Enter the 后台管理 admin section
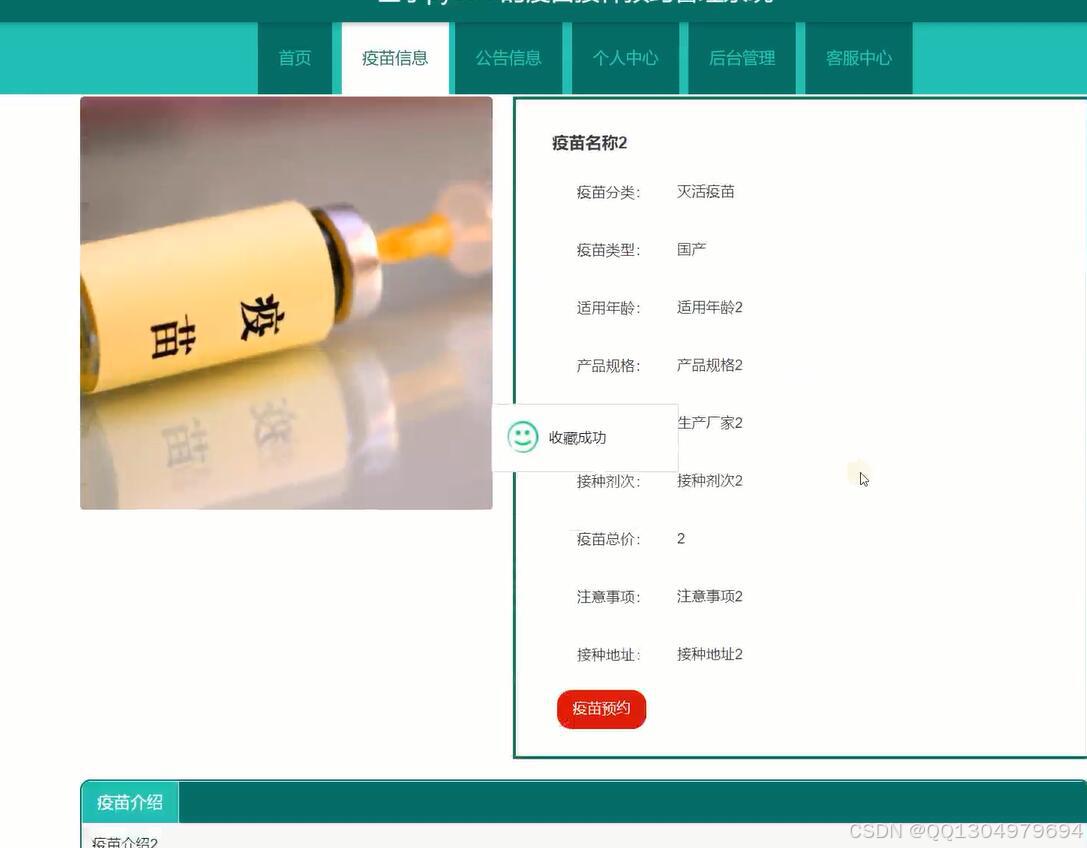Image resolution: width=1087 pixels, height=848 pixels. (x=742, y=58)
